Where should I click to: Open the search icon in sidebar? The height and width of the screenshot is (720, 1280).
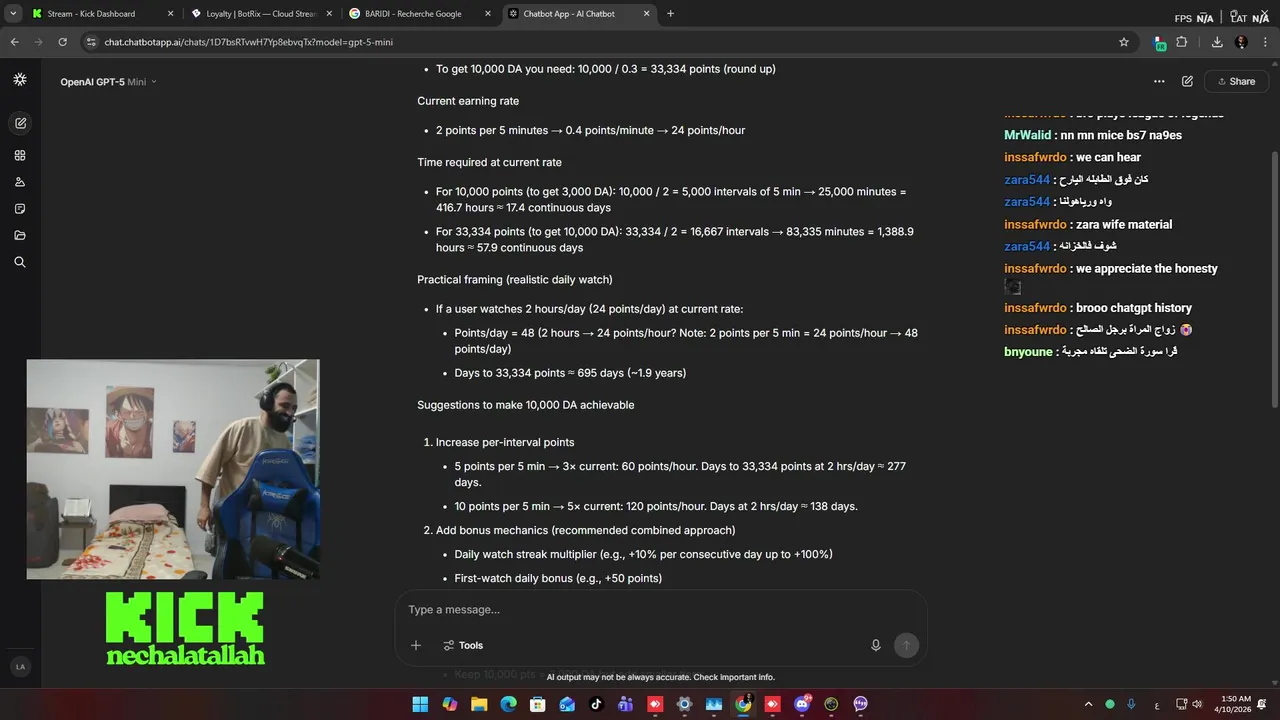[20, 262]
